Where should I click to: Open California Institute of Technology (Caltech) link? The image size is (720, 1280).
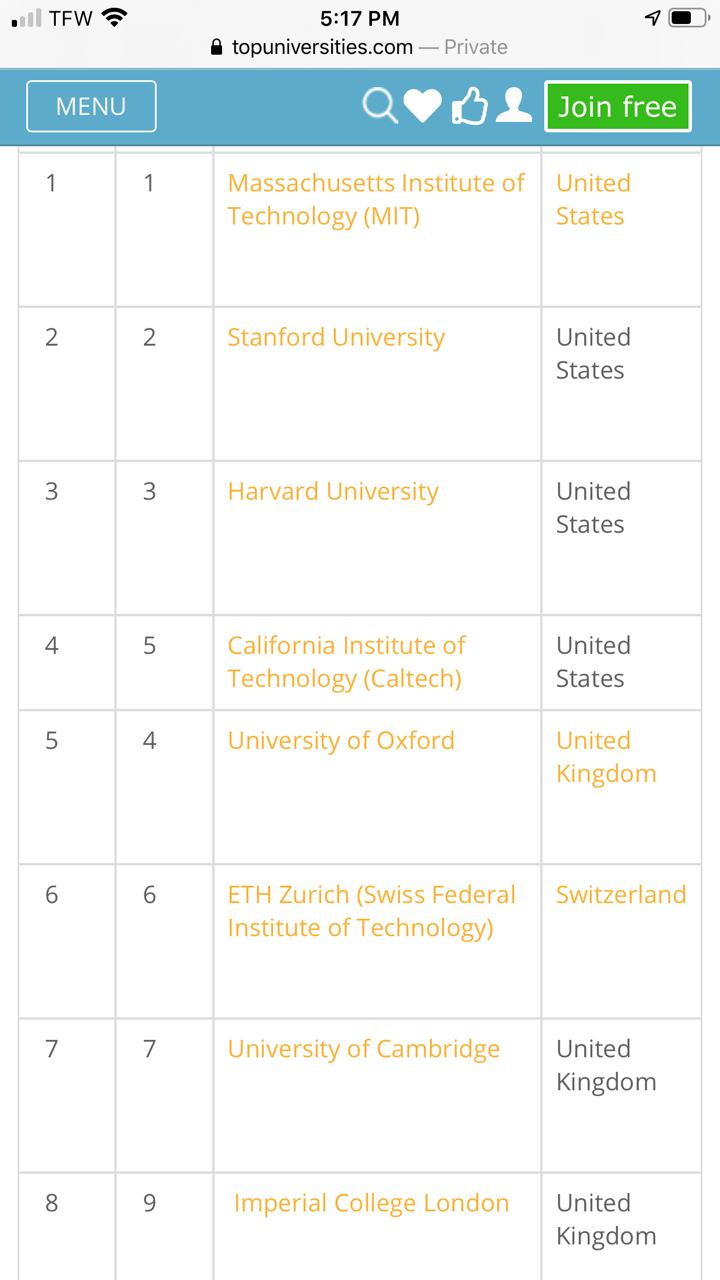click(347, 661)
